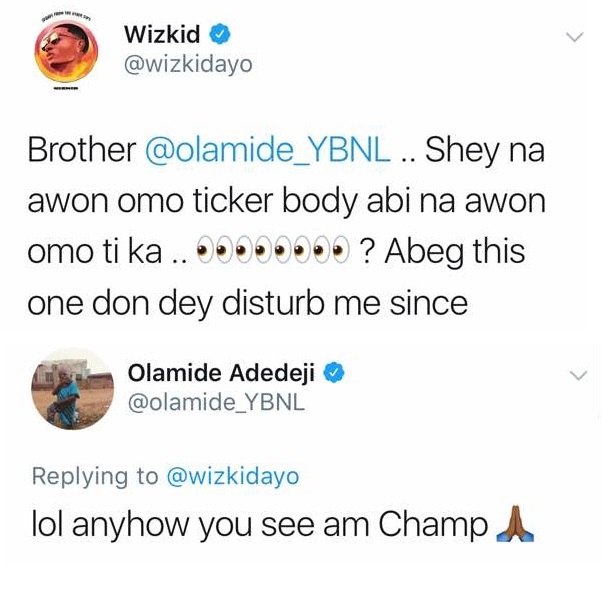602x602 pixels.
Task: Open Olamide Adedeji's profile picture
Action: click(x=72, y=389)
